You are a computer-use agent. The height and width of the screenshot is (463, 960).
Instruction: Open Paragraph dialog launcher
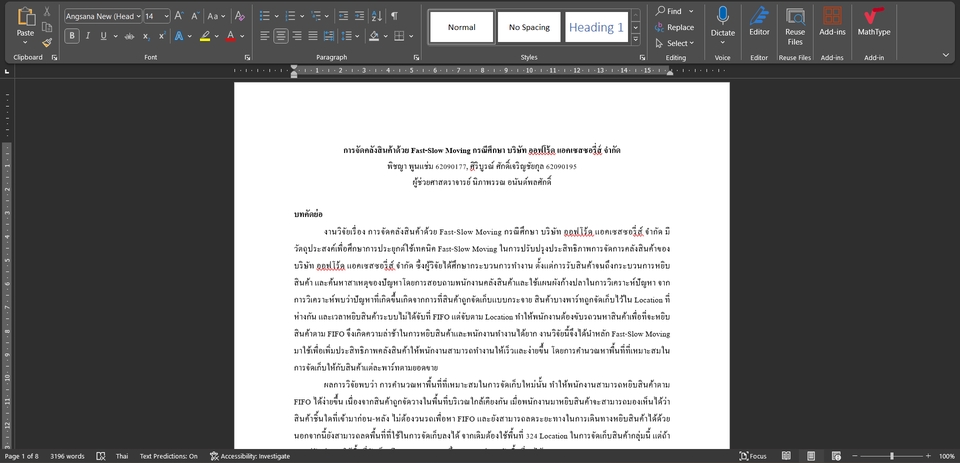pyautogui.click(x=416, y=58)
